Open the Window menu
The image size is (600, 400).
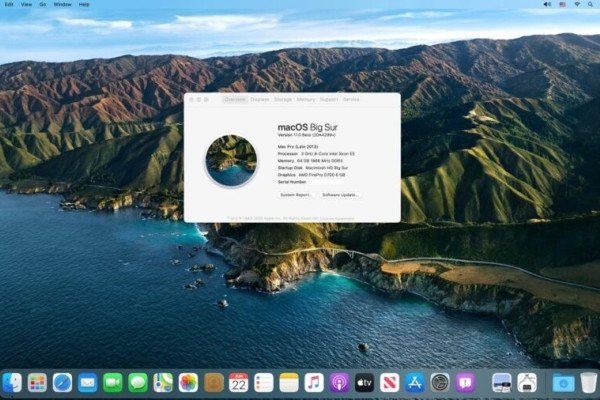tap(62, 5)
